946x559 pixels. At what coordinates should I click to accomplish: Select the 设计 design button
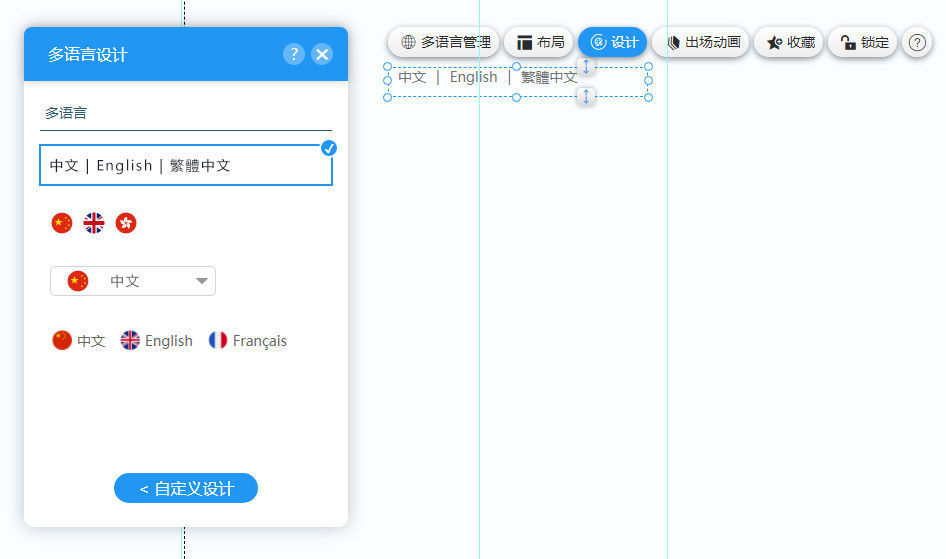tap(613, 42)
